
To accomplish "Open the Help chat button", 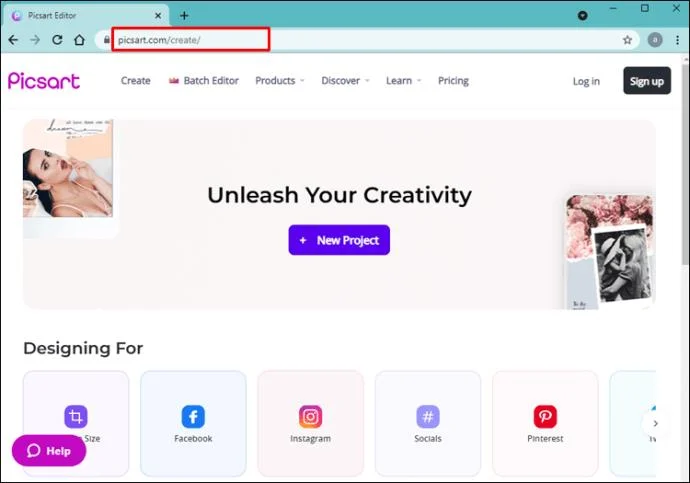I will [x=49, y=451].
